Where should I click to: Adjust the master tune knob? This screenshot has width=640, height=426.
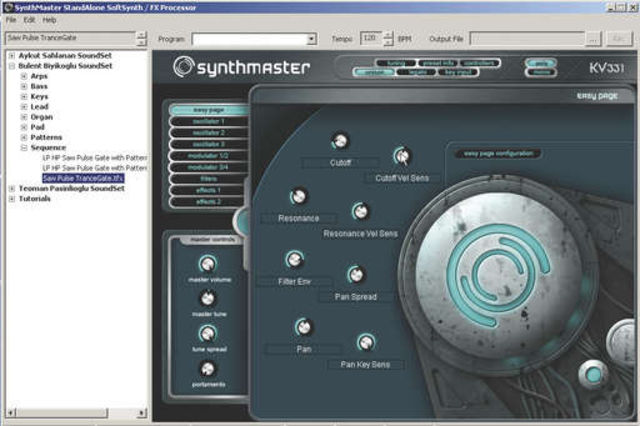point(208,299)
